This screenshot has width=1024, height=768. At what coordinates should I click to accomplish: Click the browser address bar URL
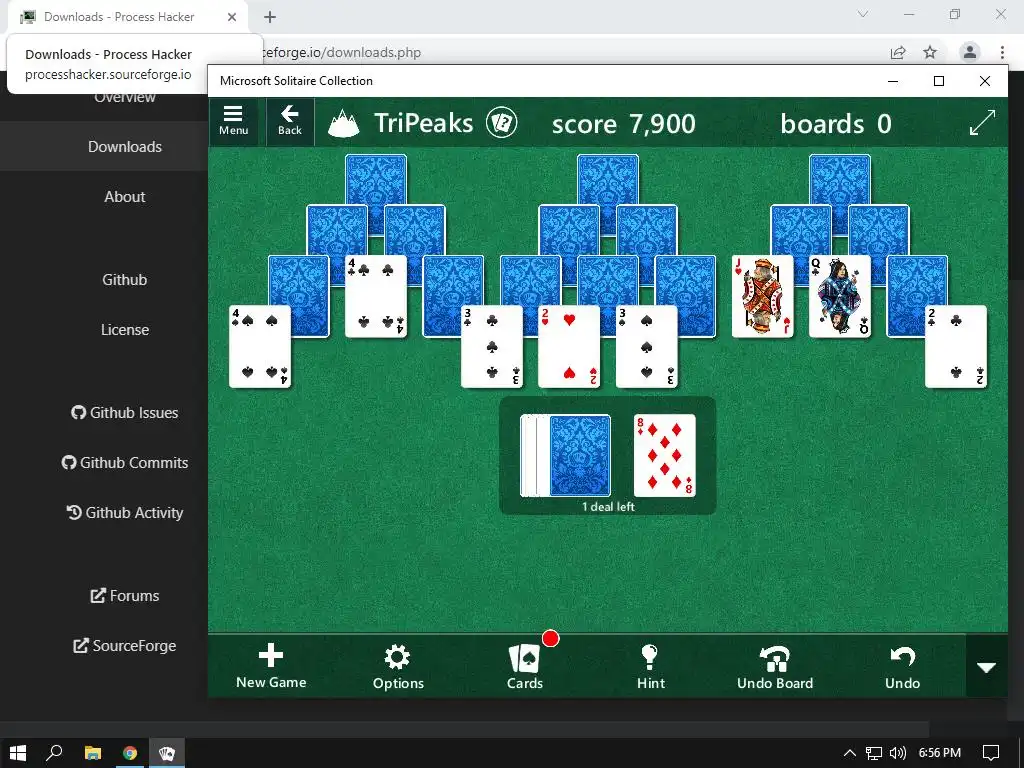(x=341, y=52)
